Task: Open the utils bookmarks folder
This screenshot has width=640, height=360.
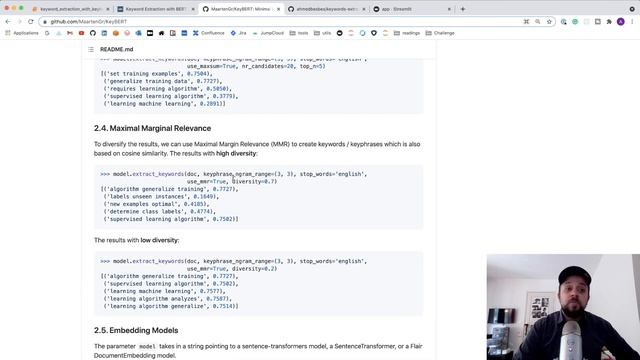Action: pos(322,33)
